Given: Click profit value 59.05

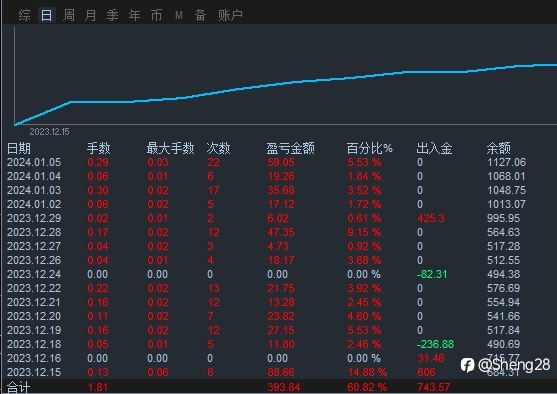Looking at the screenshot, I should (281, 162).
